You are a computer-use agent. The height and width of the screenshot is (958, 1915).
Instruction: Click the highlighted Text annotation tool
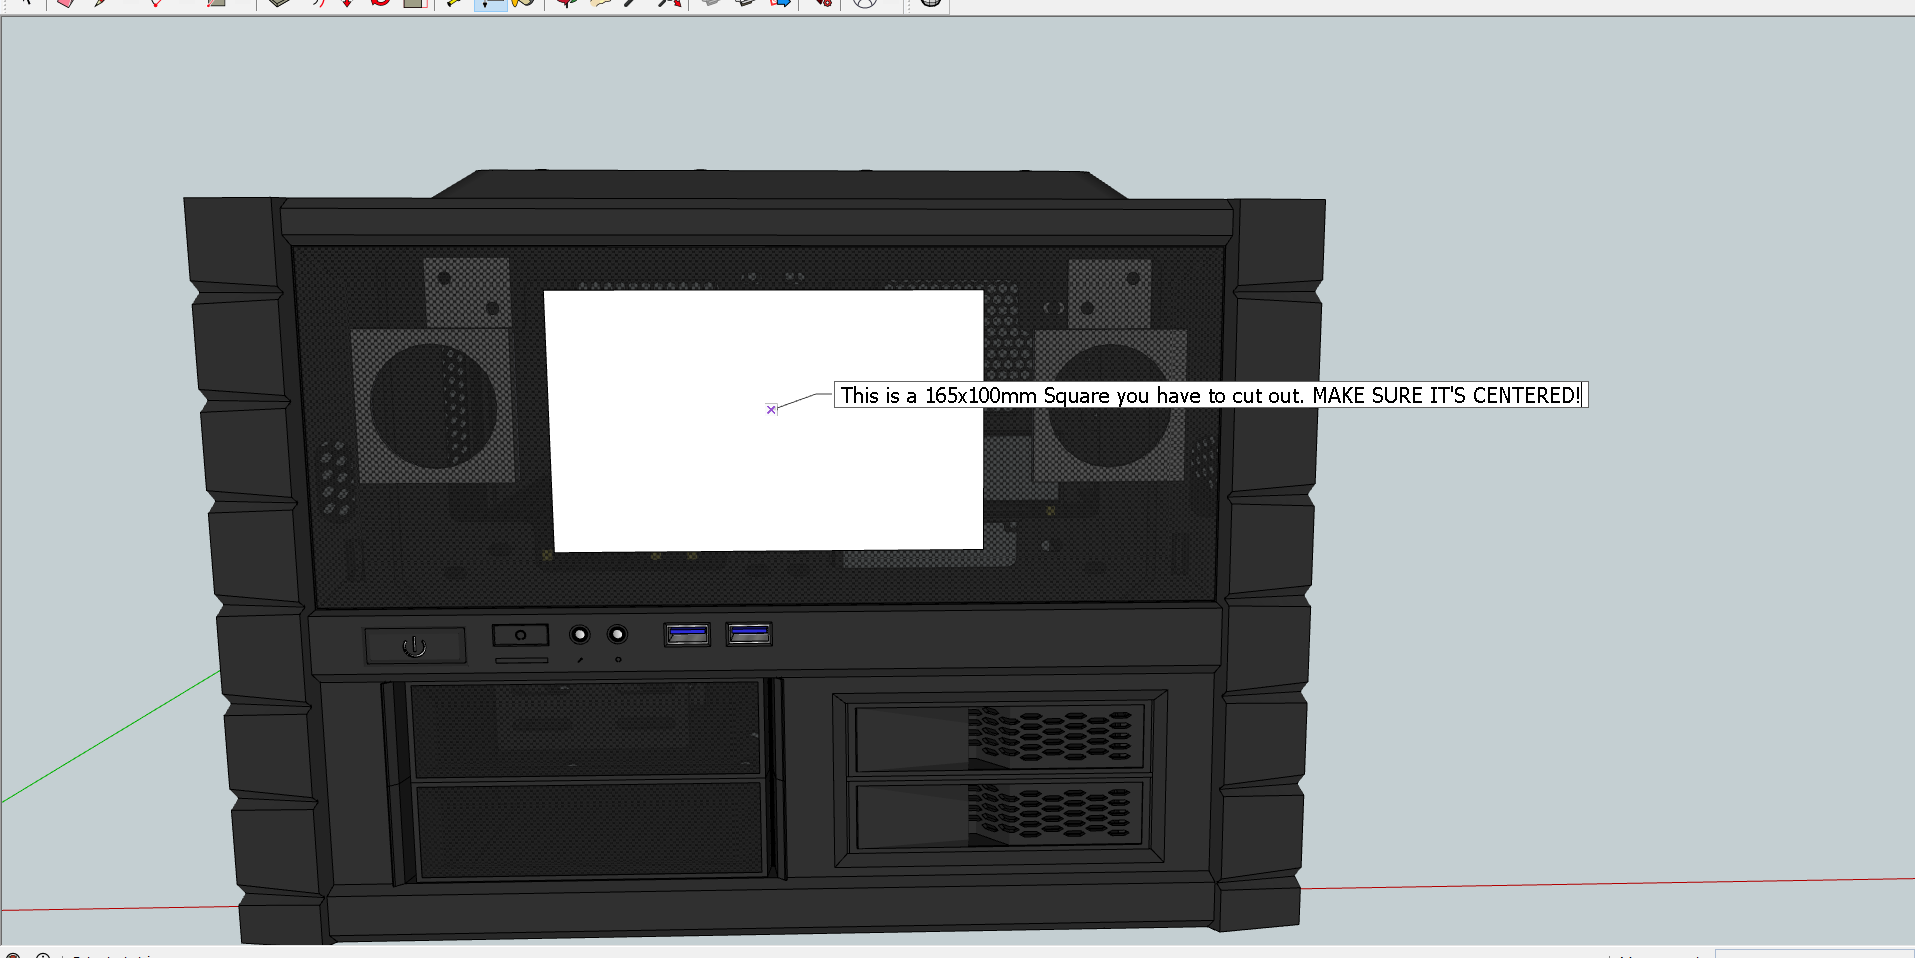pyautogui.click(x=490, y=4)
